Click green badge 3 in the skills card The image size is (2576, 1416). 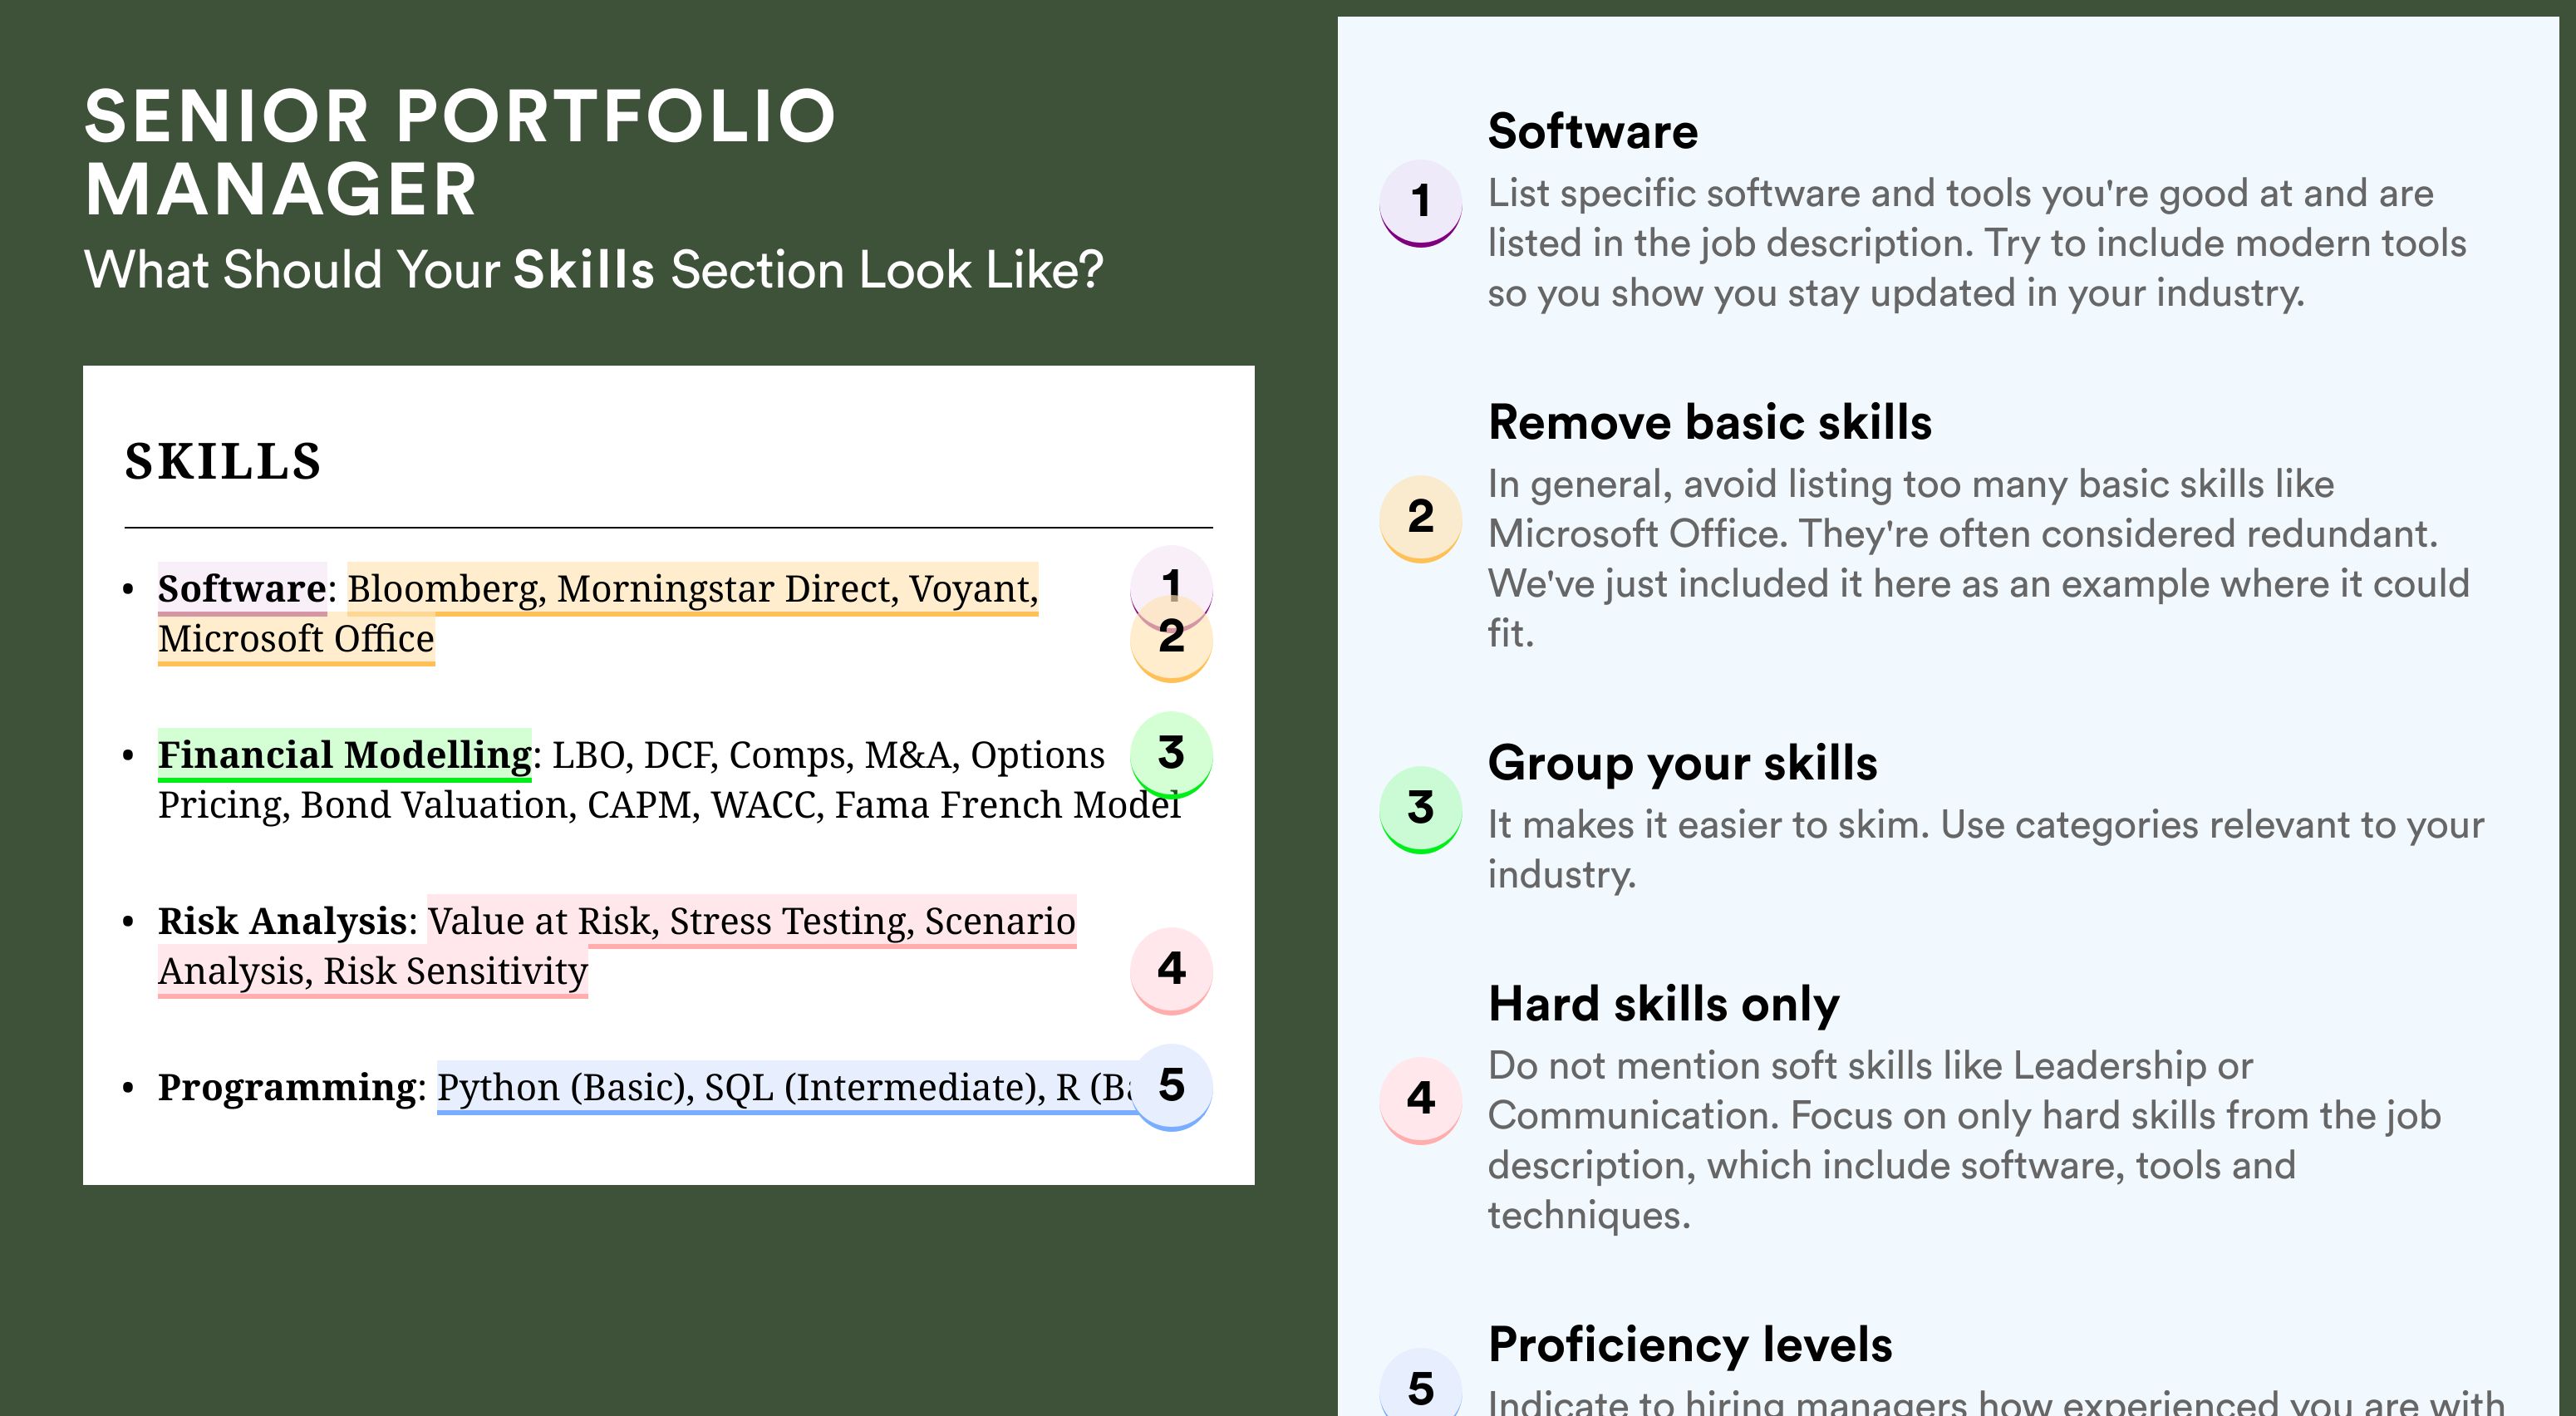coord(1171,754)
